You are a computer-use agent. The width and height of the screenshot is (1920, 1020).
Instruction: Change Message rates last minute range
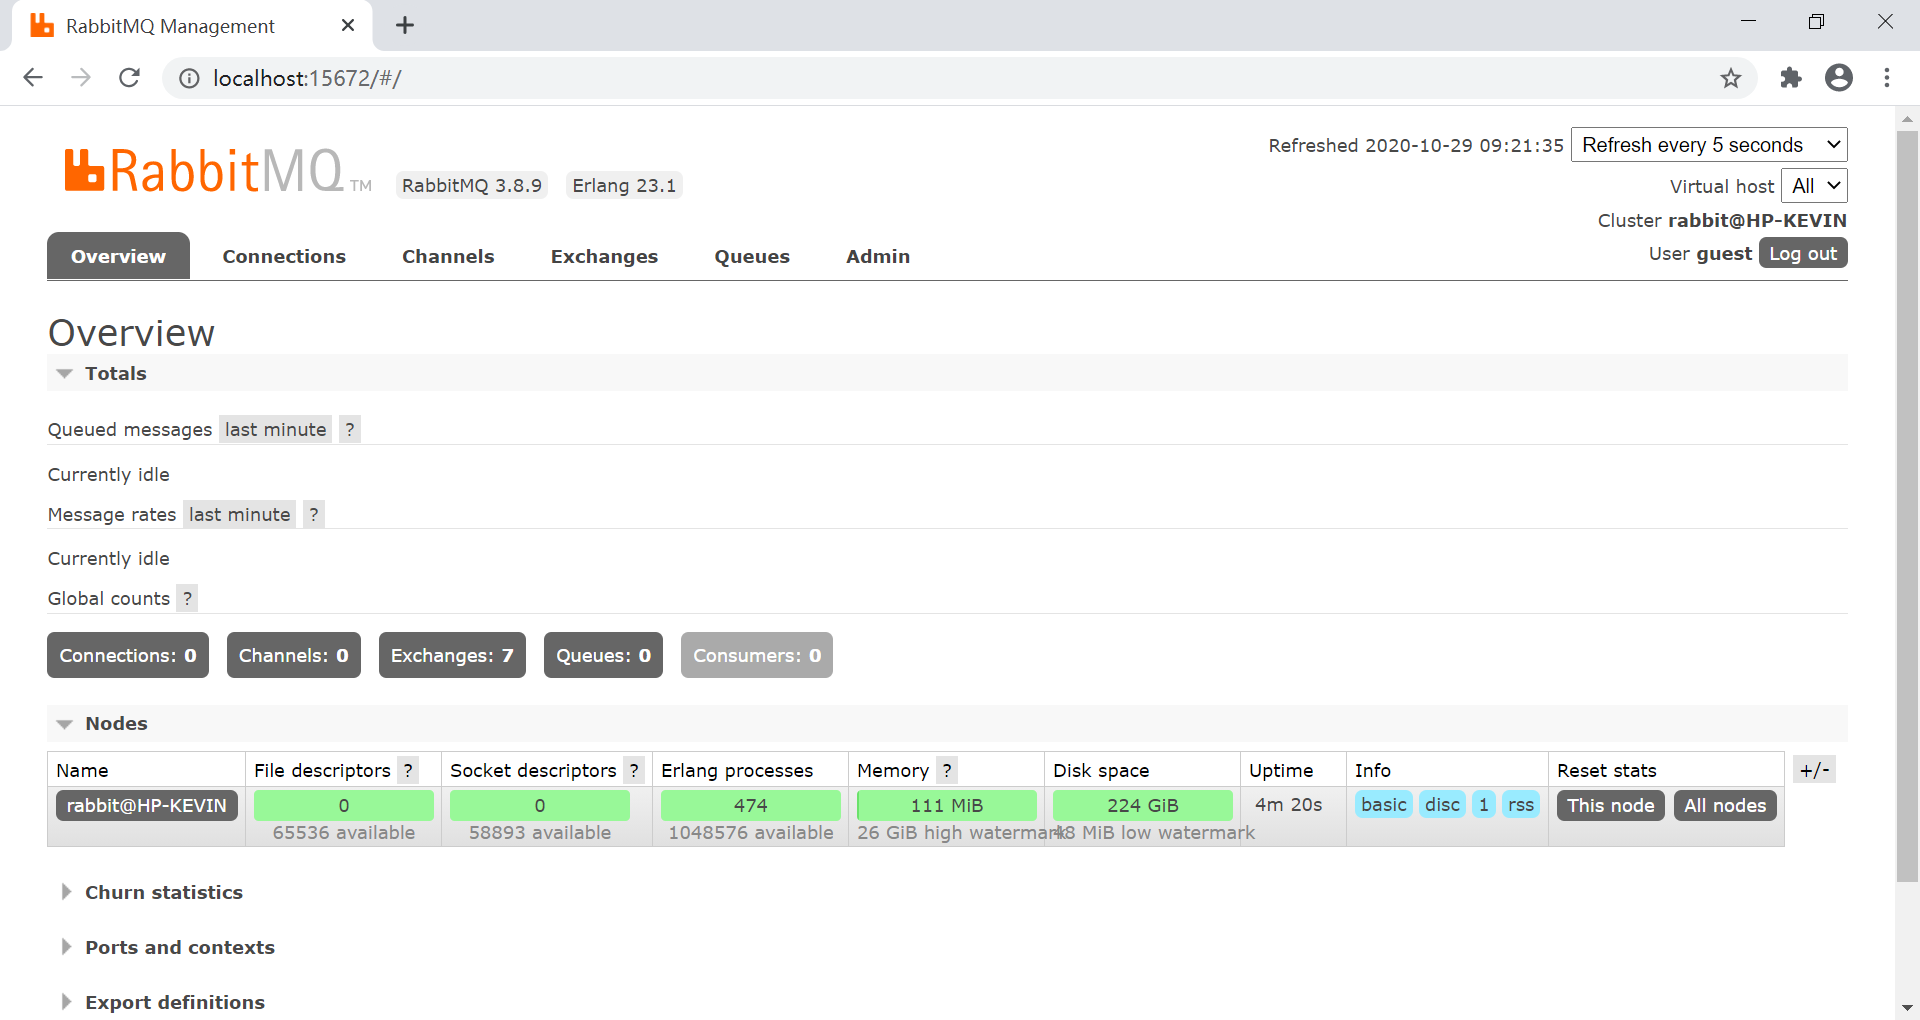tap(239, 514)
